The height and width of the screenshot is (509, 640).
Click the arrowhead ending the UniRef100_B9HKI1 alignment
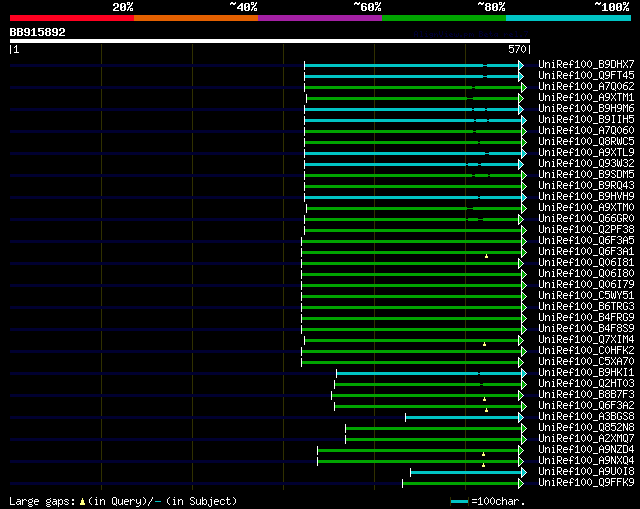tap(522, 373)
